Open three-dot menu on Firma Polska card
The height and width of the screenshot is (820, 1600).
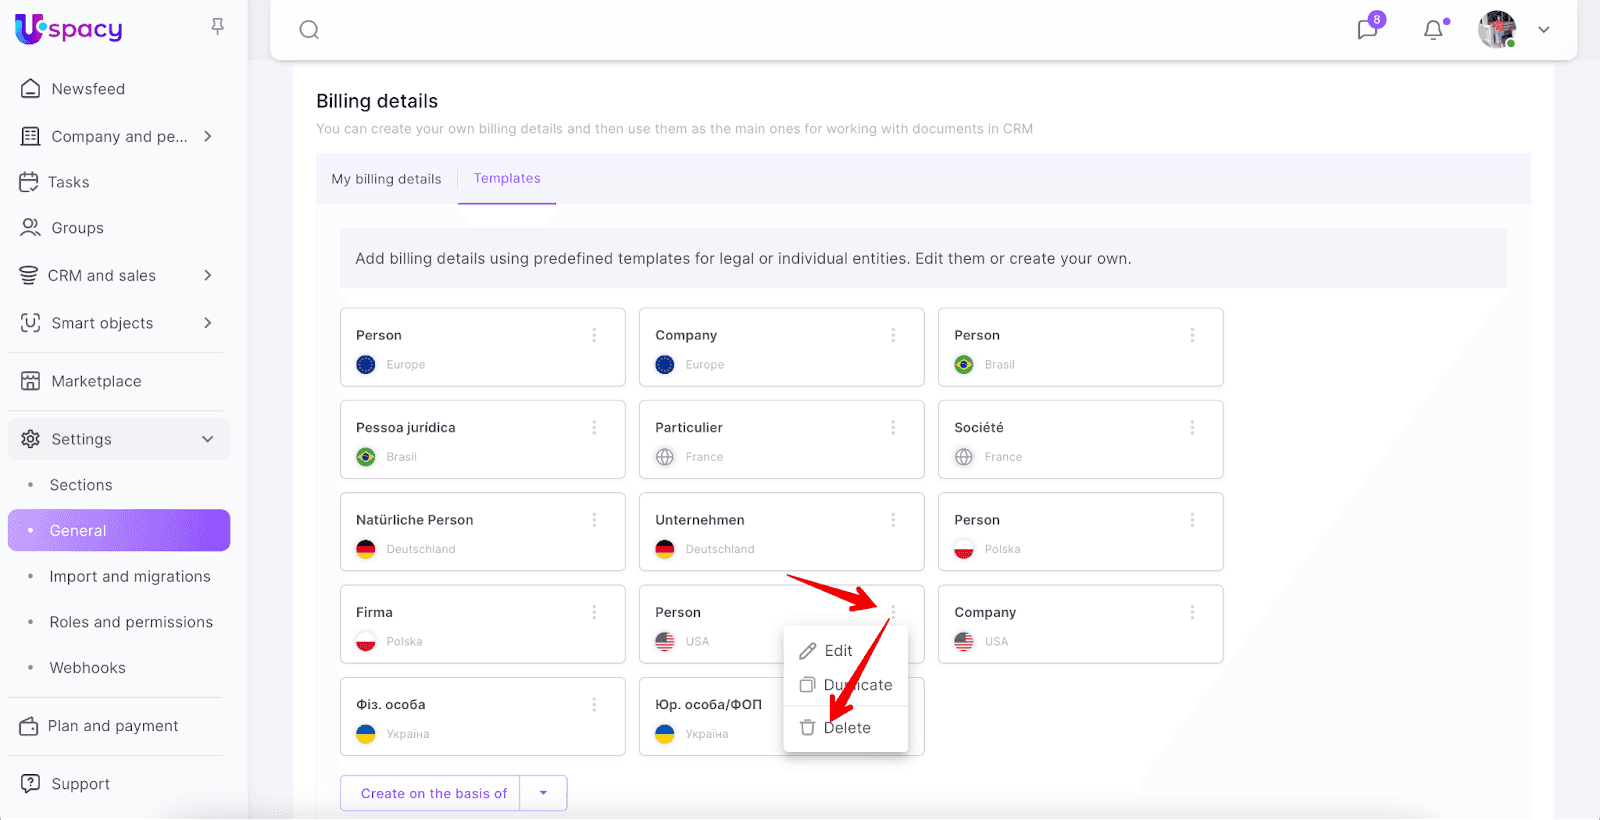tap(594, 612)
